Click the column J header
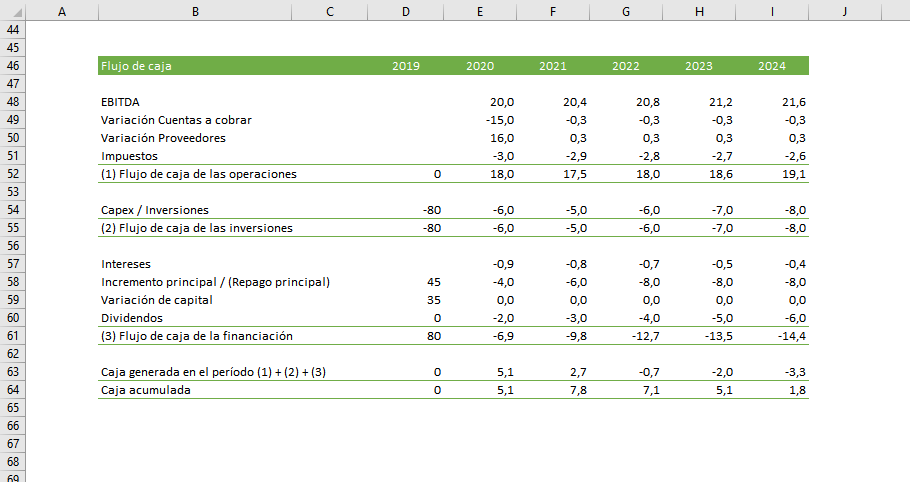The height and width of the screenshot is (482, 910). [x=845, y=11]
